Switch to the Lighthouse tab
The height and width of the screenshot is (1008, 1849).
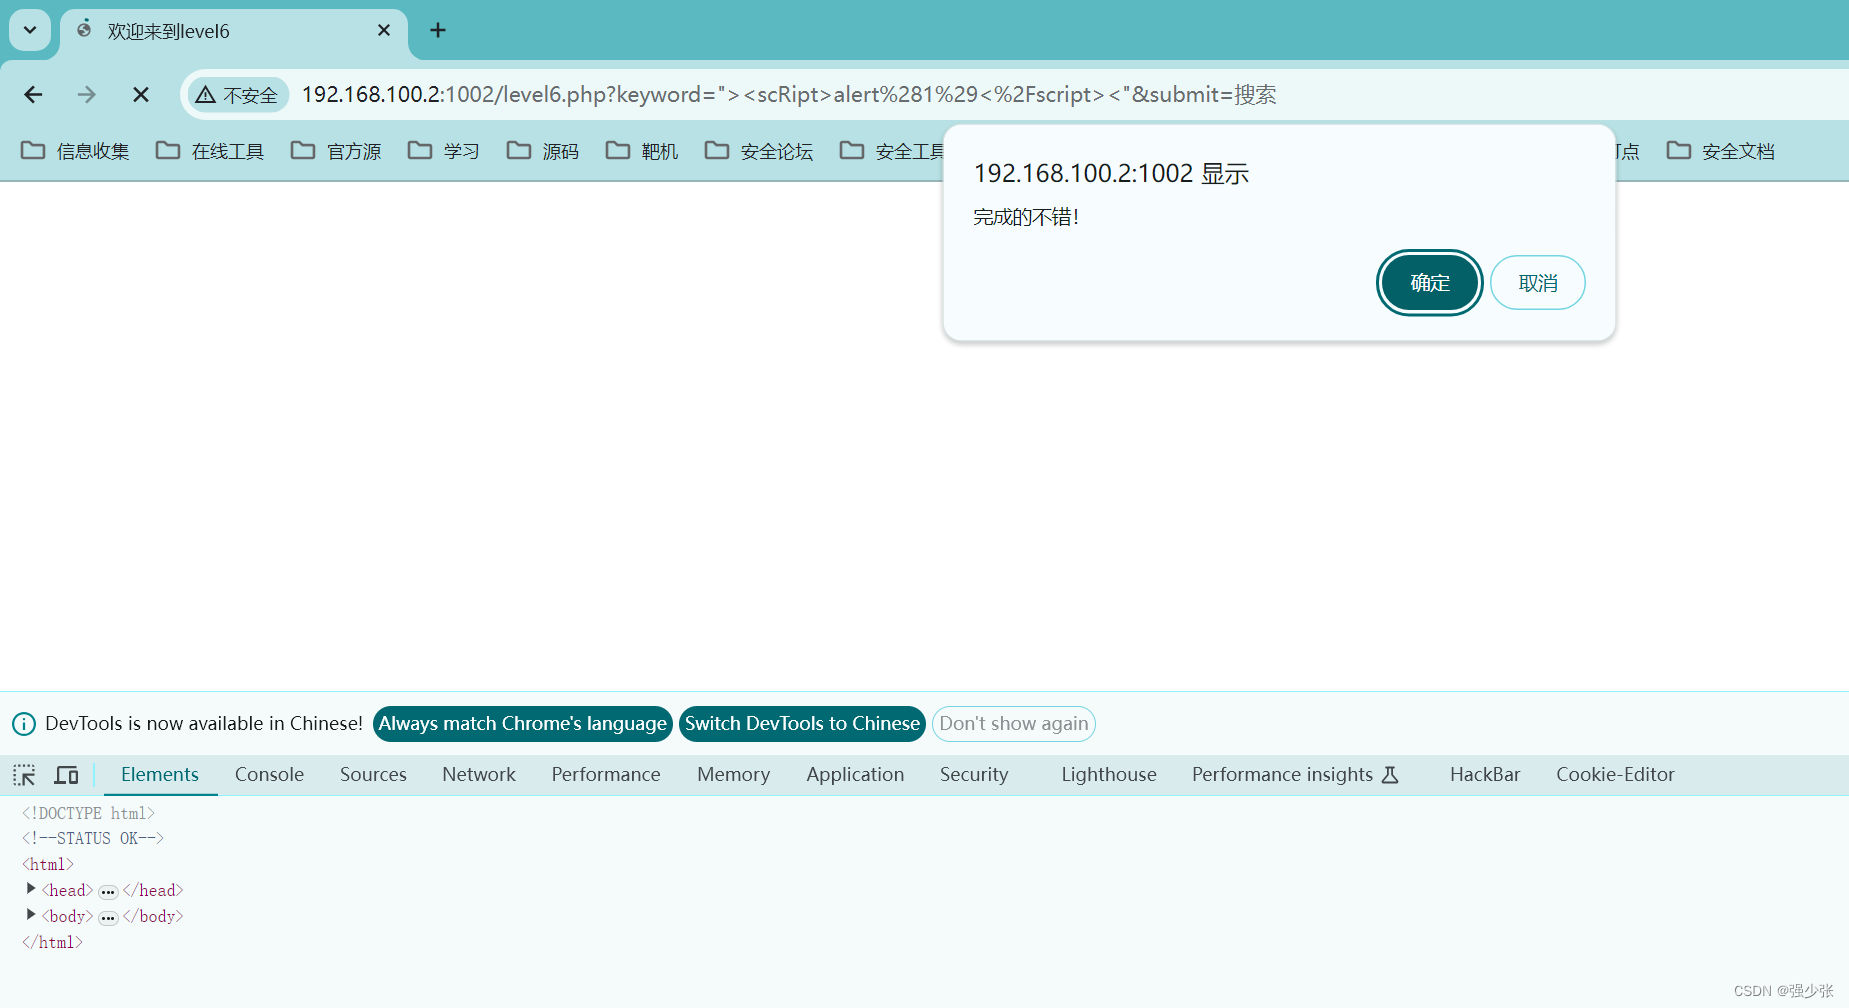pos(1108,775)
